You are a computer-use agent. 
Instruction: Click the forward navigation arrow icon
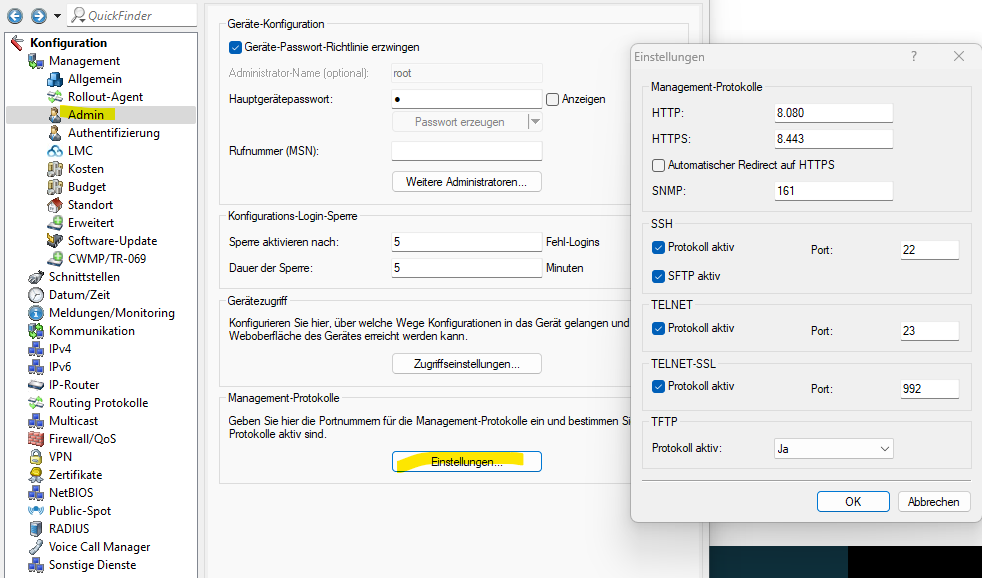click(x=39, y=16)
